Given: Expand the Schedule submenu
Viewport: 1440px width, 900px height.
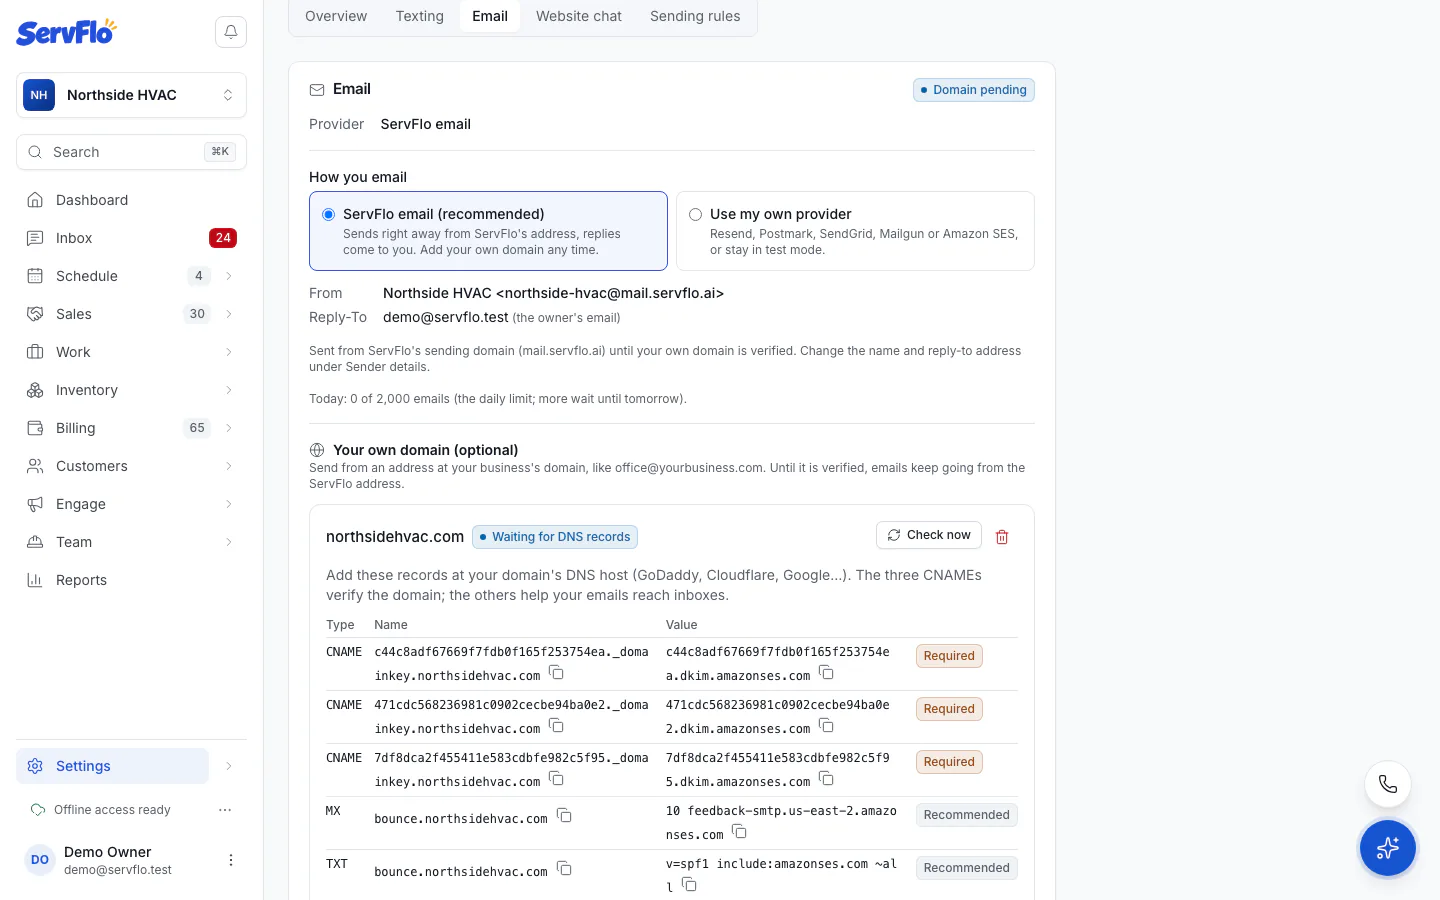Looking at the screenshot, I should pos(229,276).
